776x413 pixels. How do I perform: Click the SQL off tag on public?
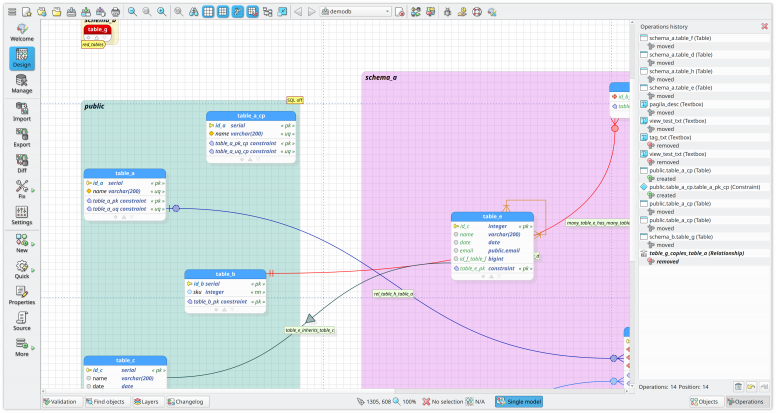[x=295, y=100]
